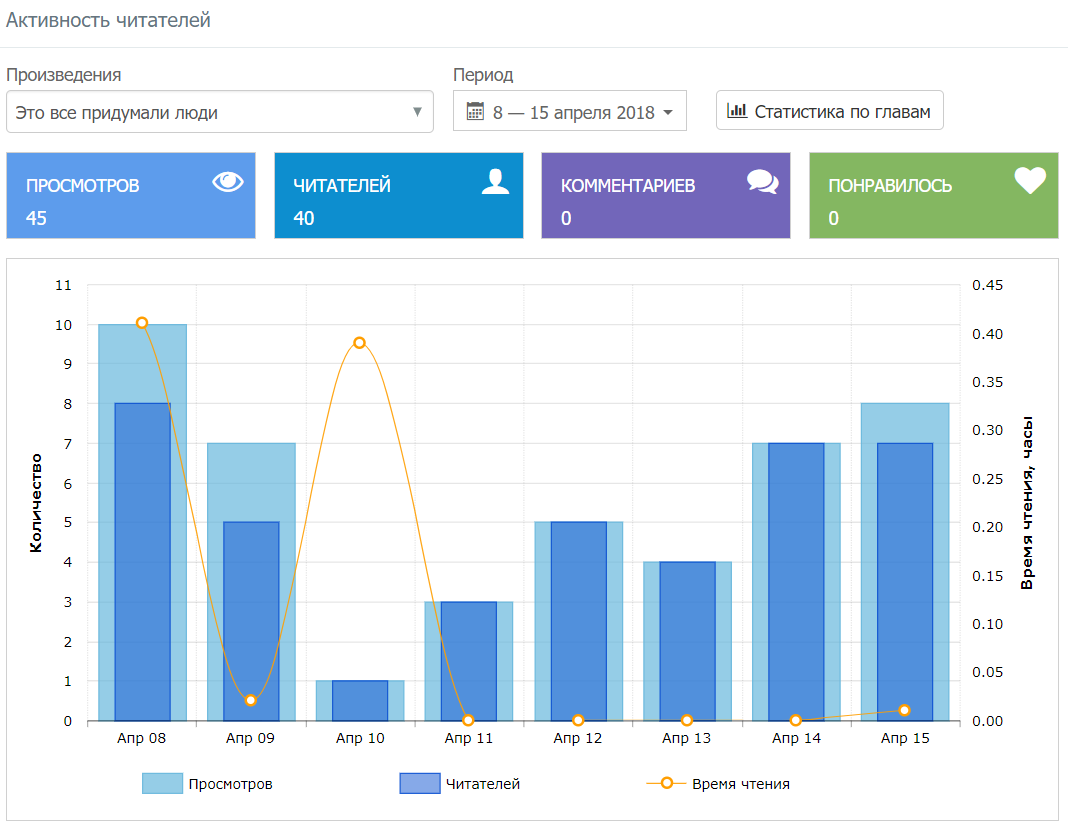
Task: Click the arrow of the works selector
Action: (x=418, y=112)
